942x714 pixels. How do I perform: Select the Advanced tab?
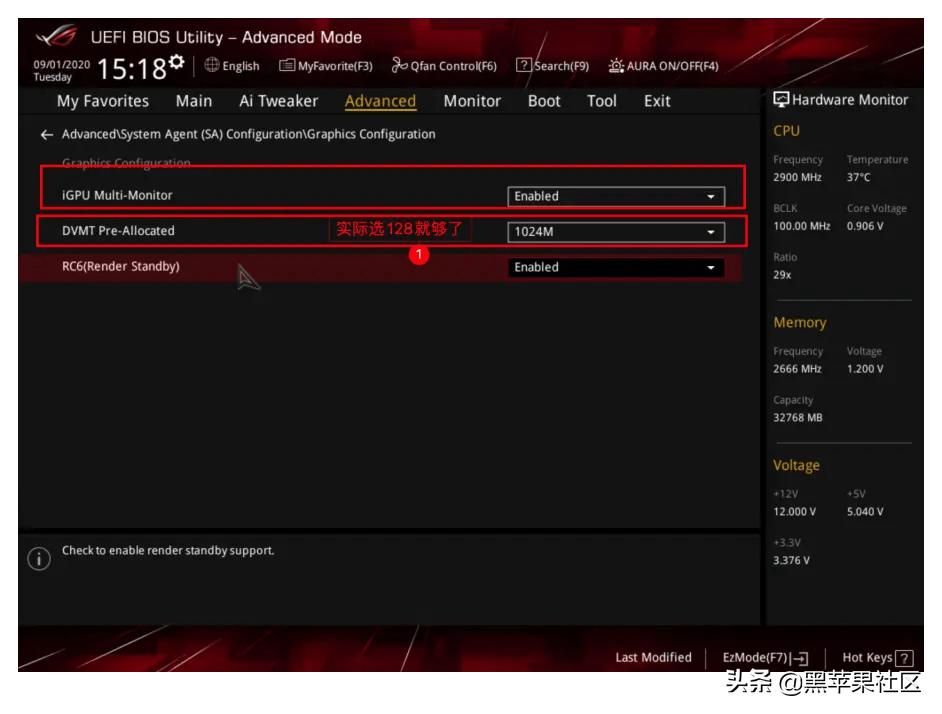tap(380, 101)
